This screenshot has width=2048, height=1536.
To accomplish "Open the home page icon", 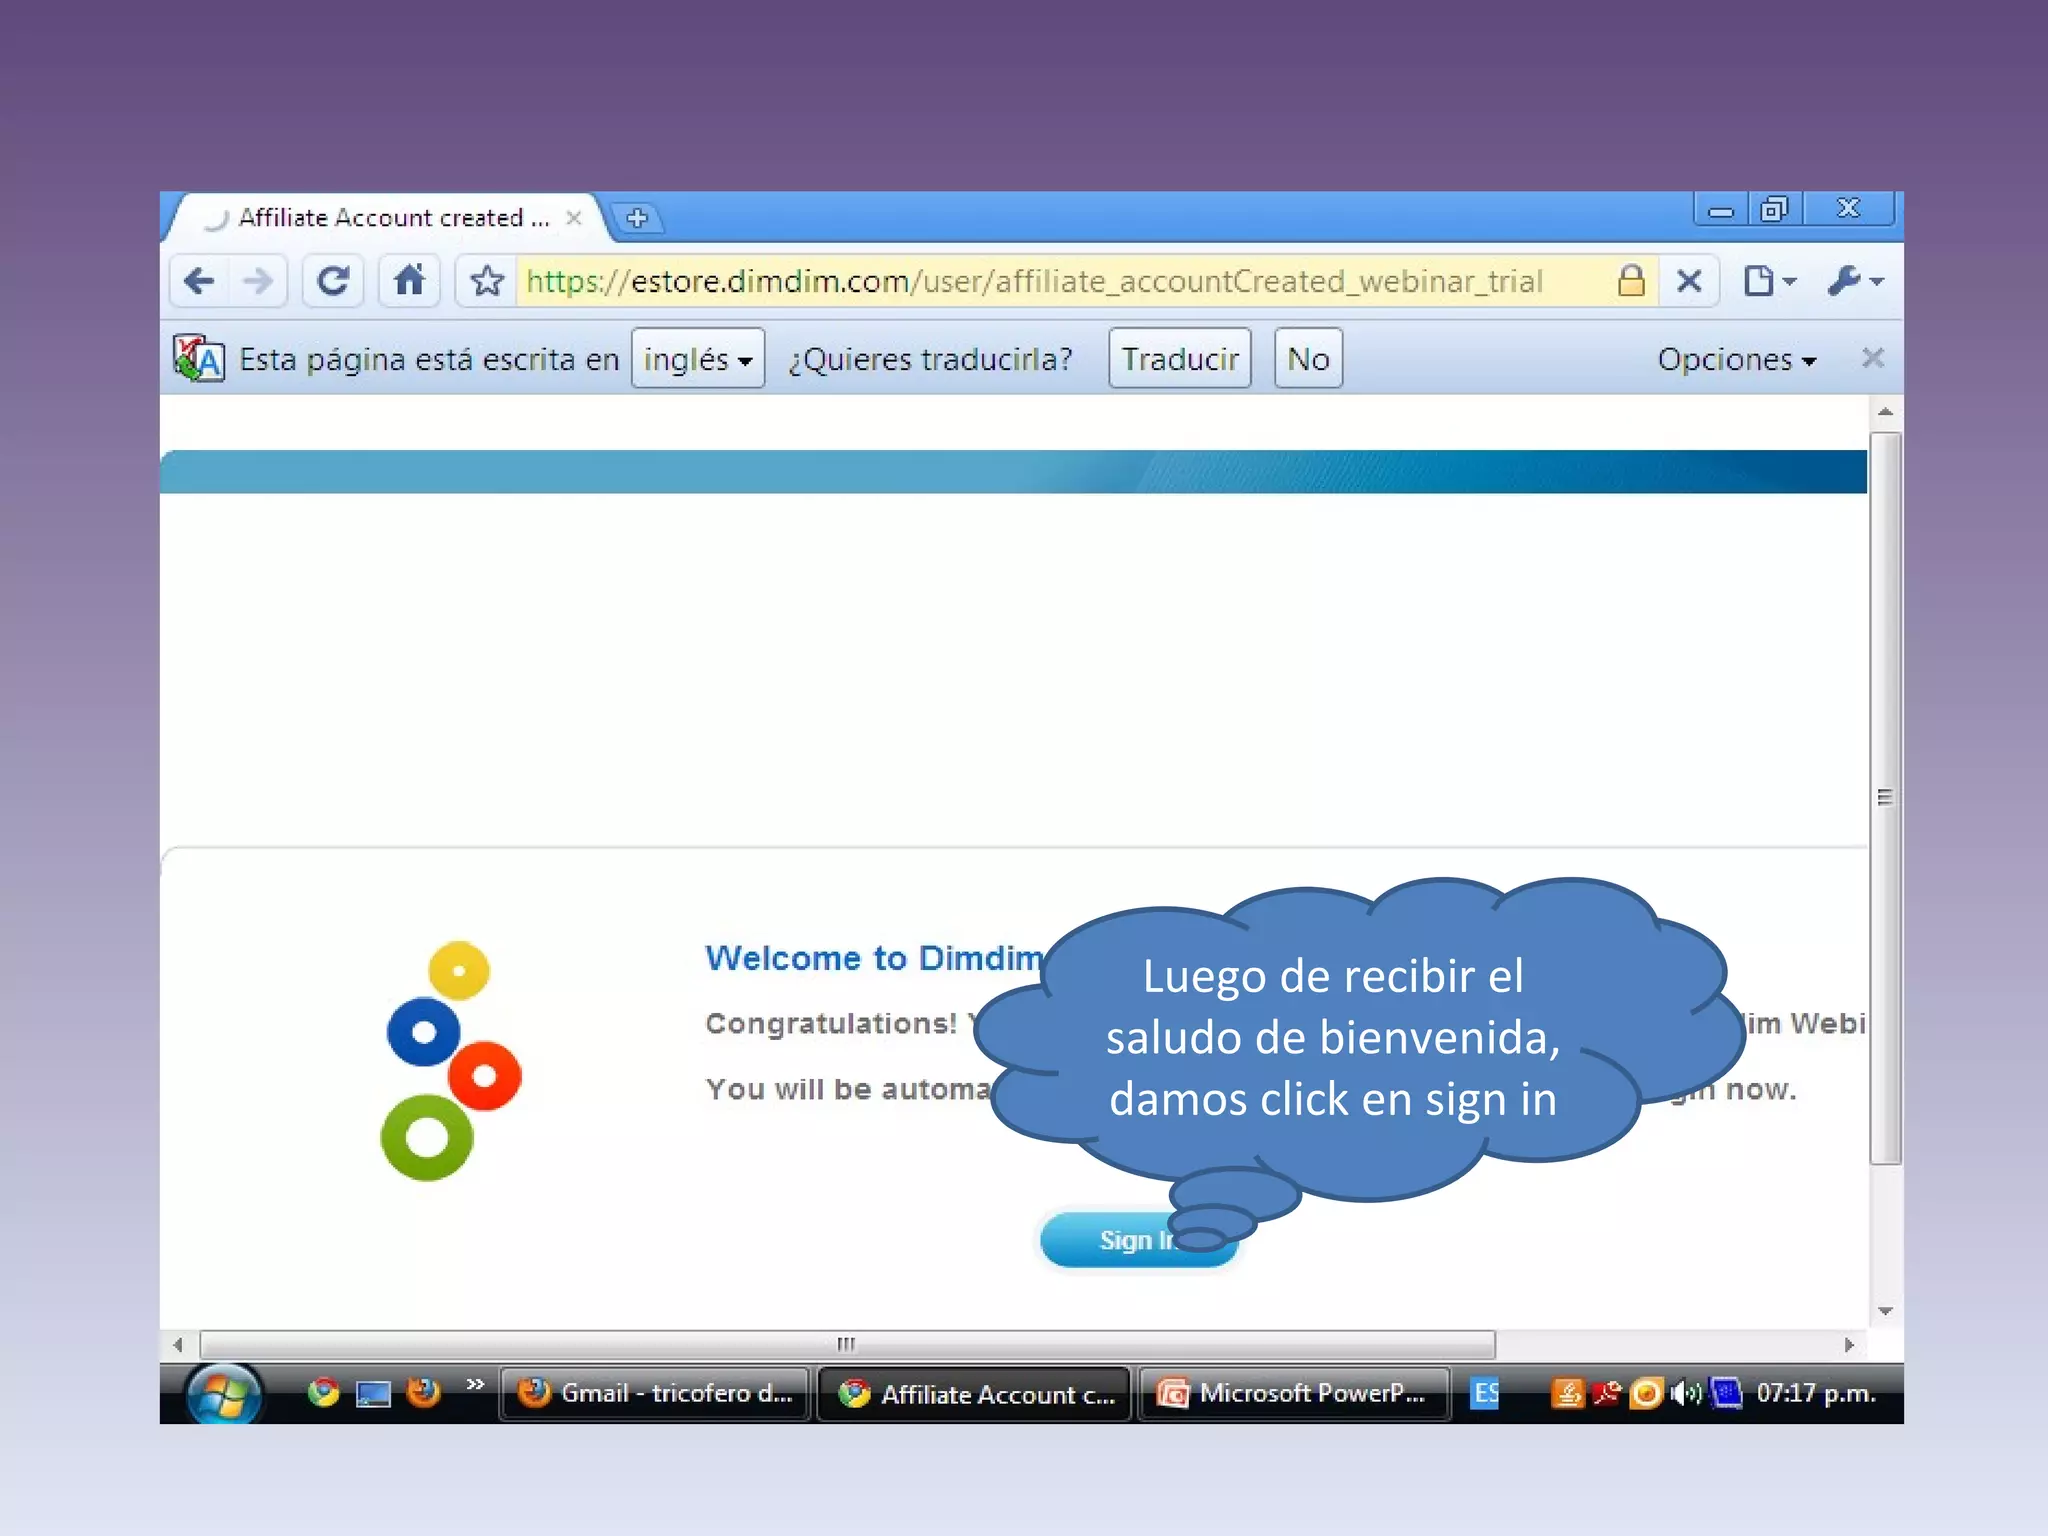I will [x=409, y=280].
